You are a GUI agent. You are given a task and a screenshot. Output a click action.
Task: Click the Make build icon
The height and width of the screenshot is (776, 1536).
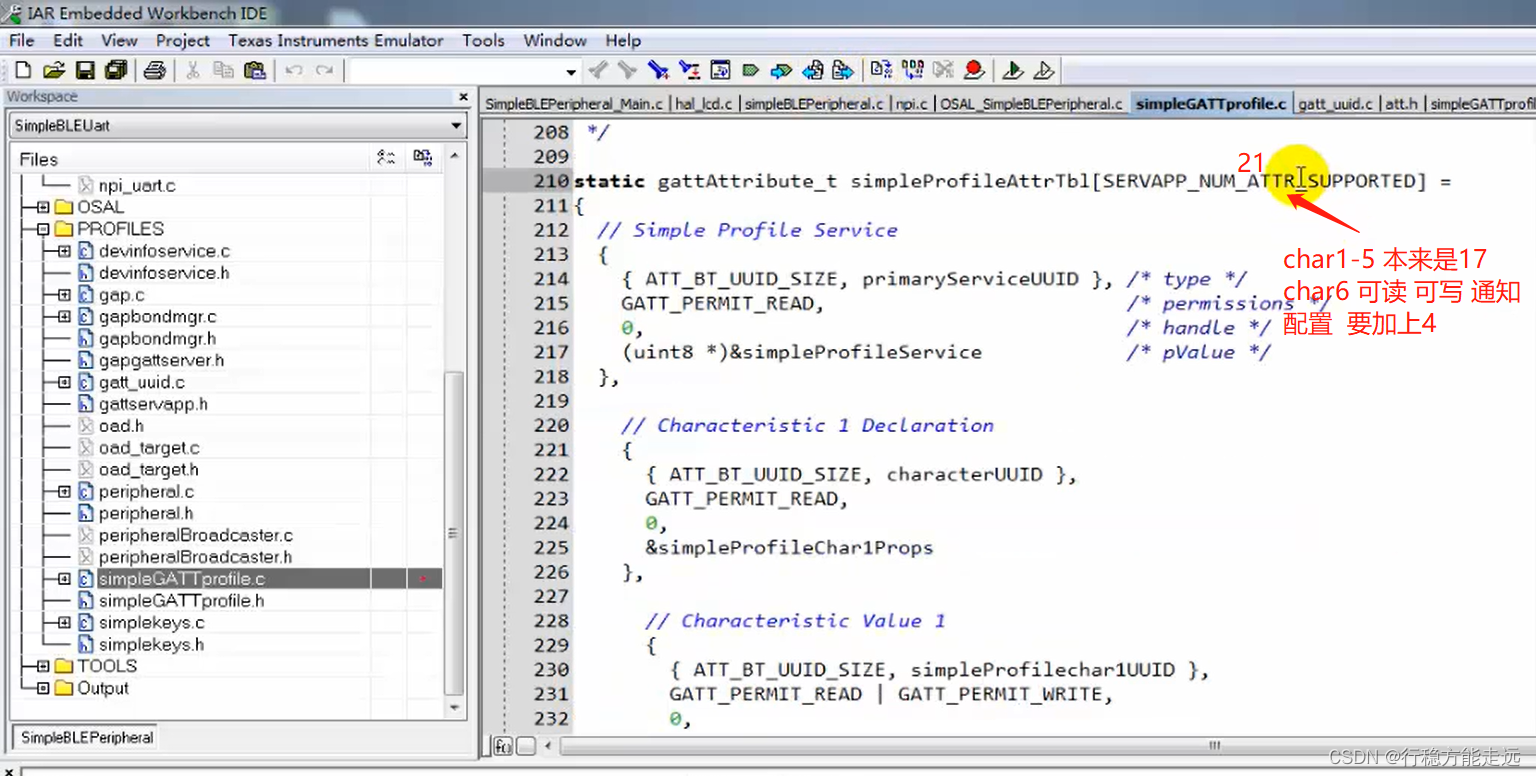pyautogui.click(x=912, y=70)
